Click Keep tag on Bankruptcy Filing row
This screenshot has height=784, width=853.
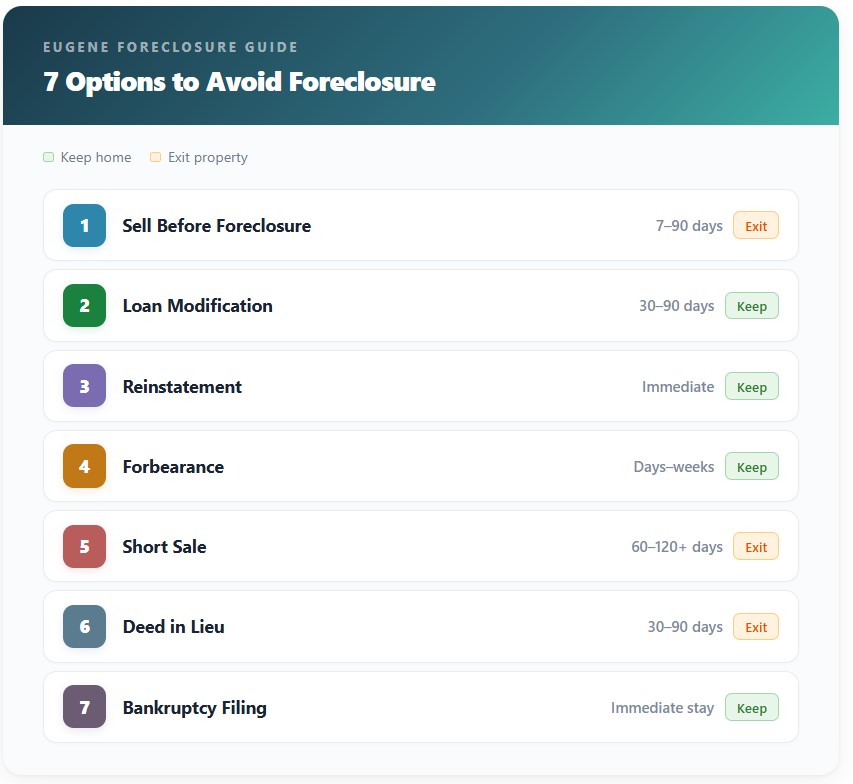(x=752, y=708)
